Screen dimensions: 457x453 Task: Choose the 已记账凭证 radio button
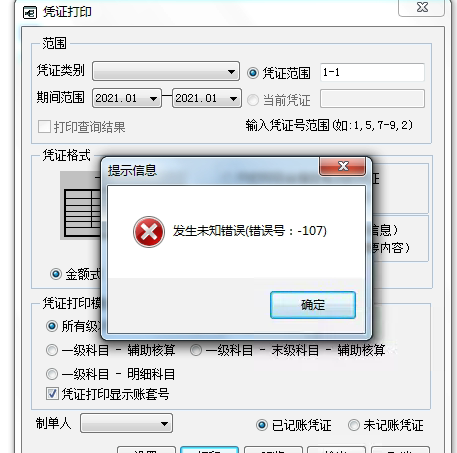(x=262, y=425)
